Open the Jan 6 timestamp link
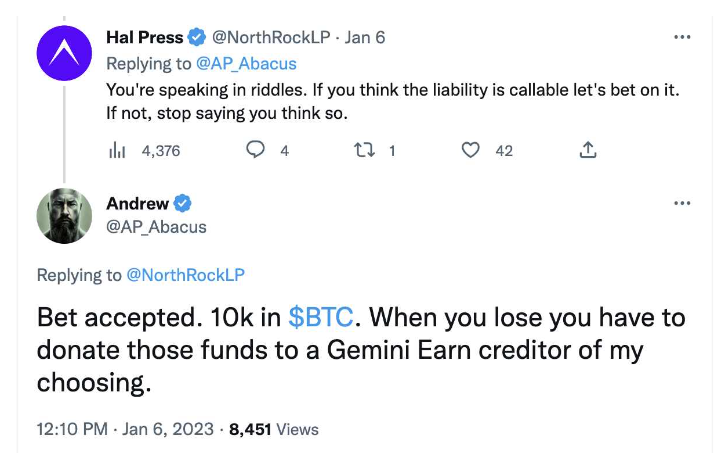The width and height of the screenshot is (727, 461). (364, 38)
